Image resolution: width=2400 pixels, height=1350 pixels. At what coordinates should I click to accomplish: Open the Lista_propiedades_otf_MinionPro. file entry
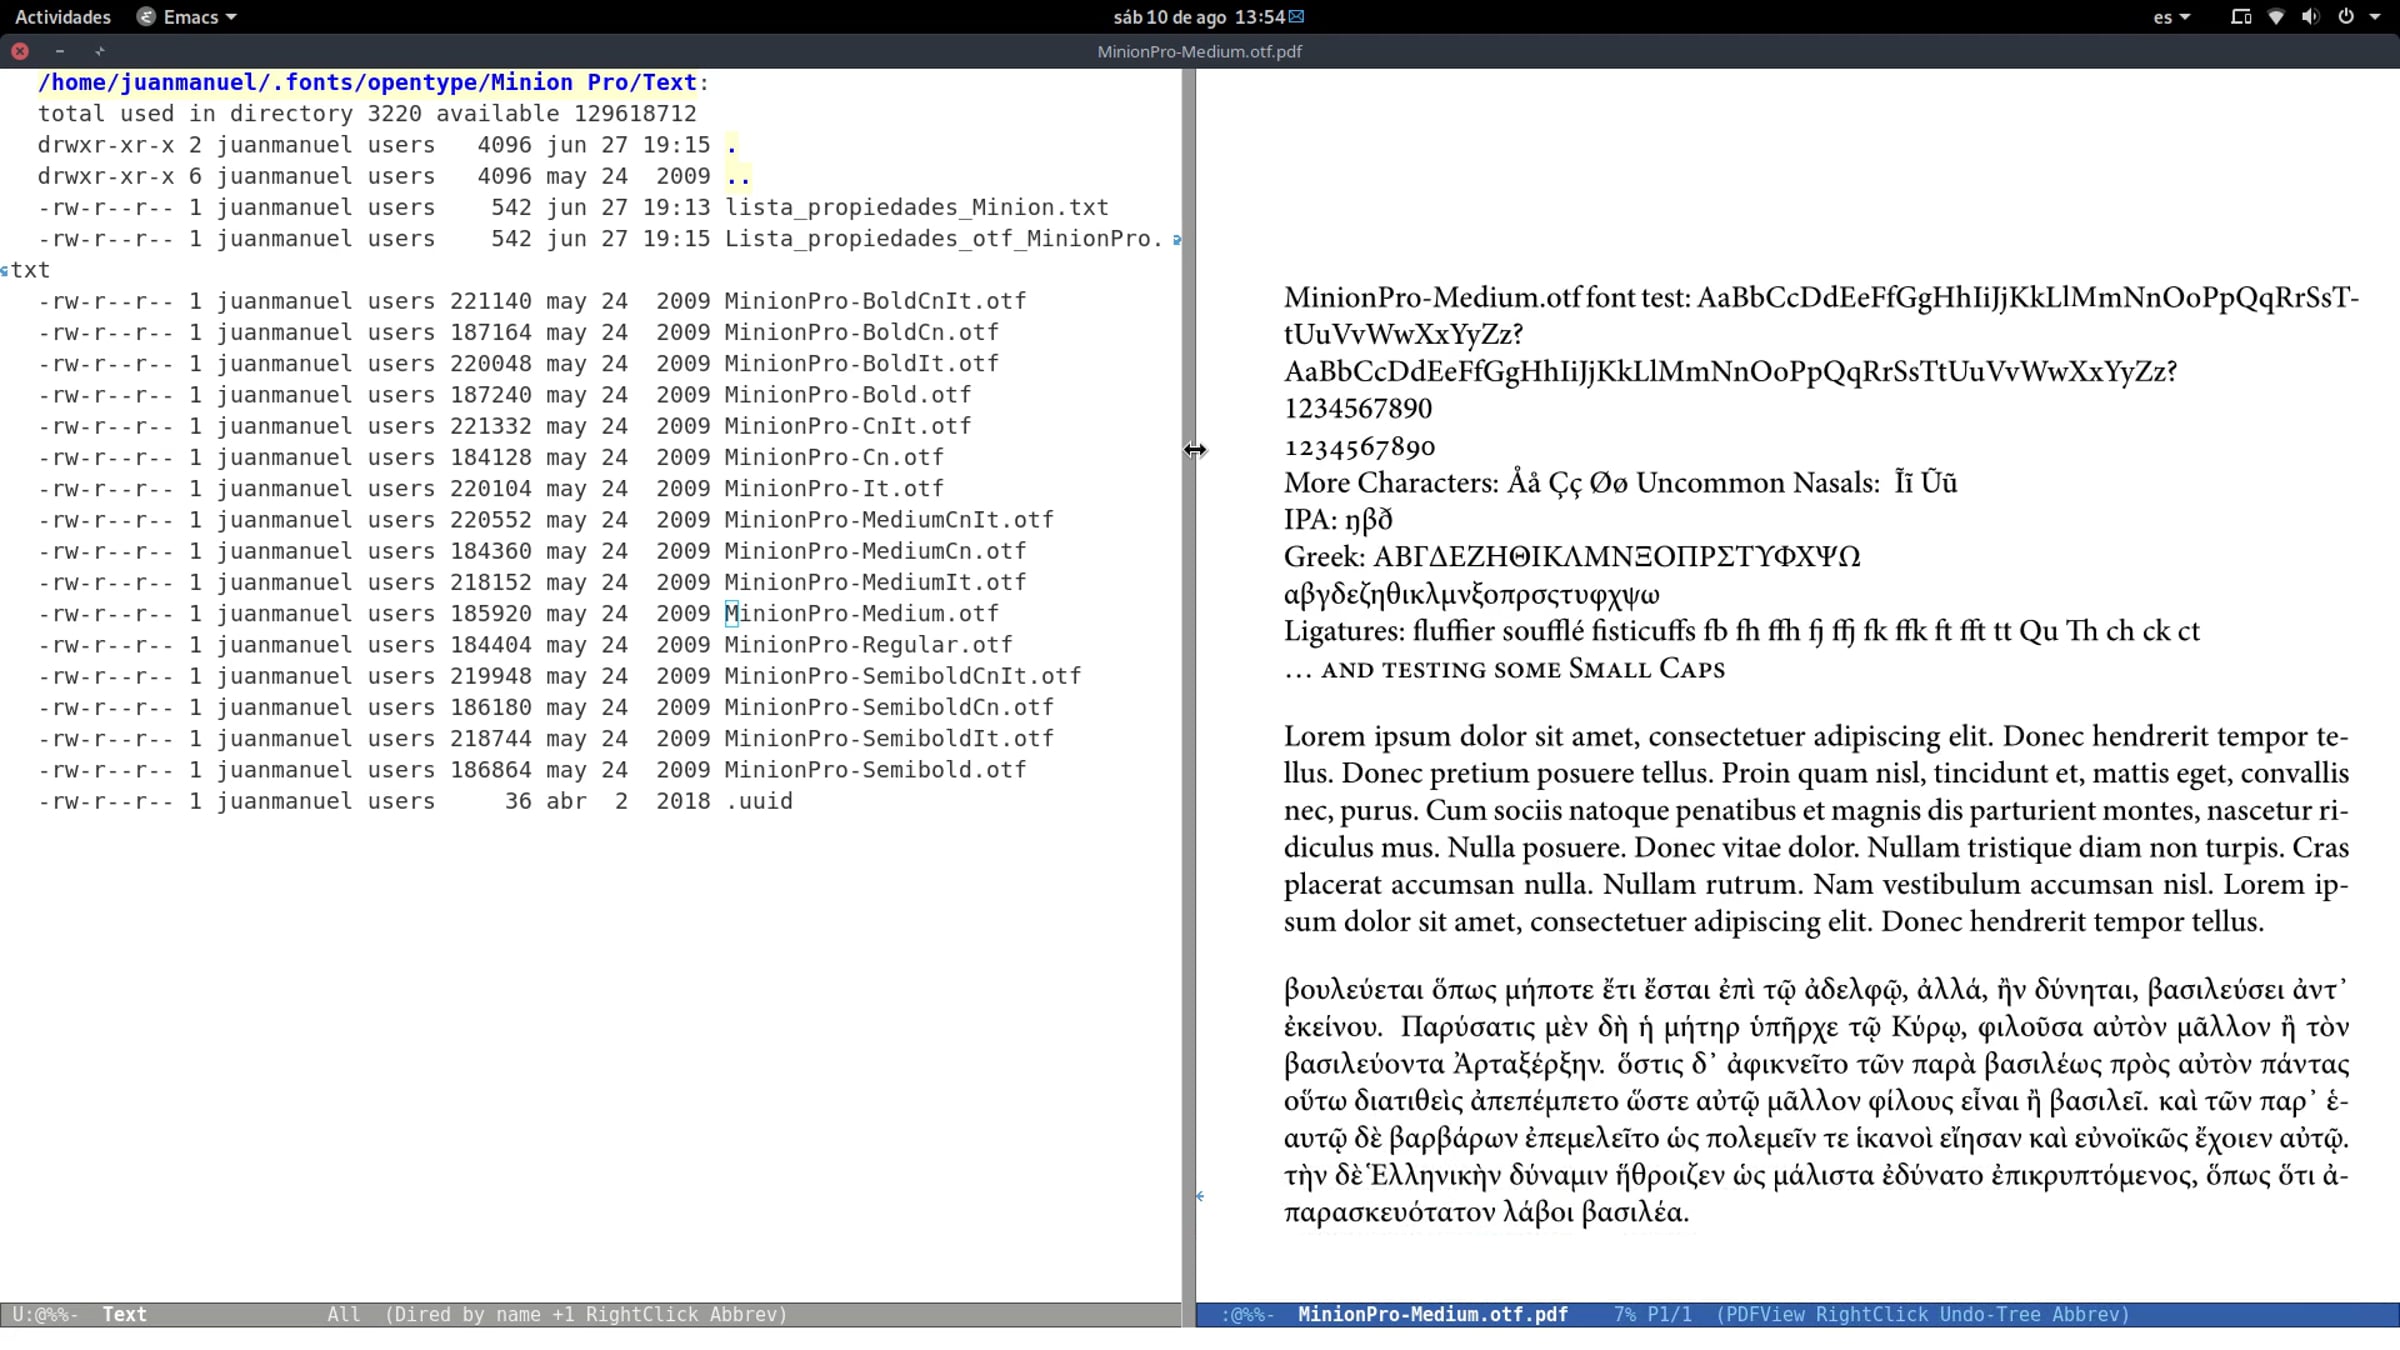(x=945, y=239)
